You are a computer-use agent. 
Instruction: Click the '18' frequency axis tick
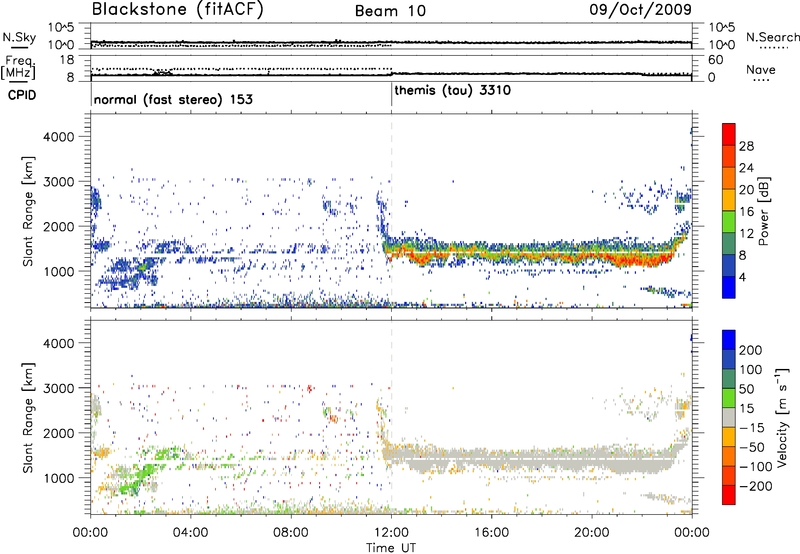coord(67,60)
